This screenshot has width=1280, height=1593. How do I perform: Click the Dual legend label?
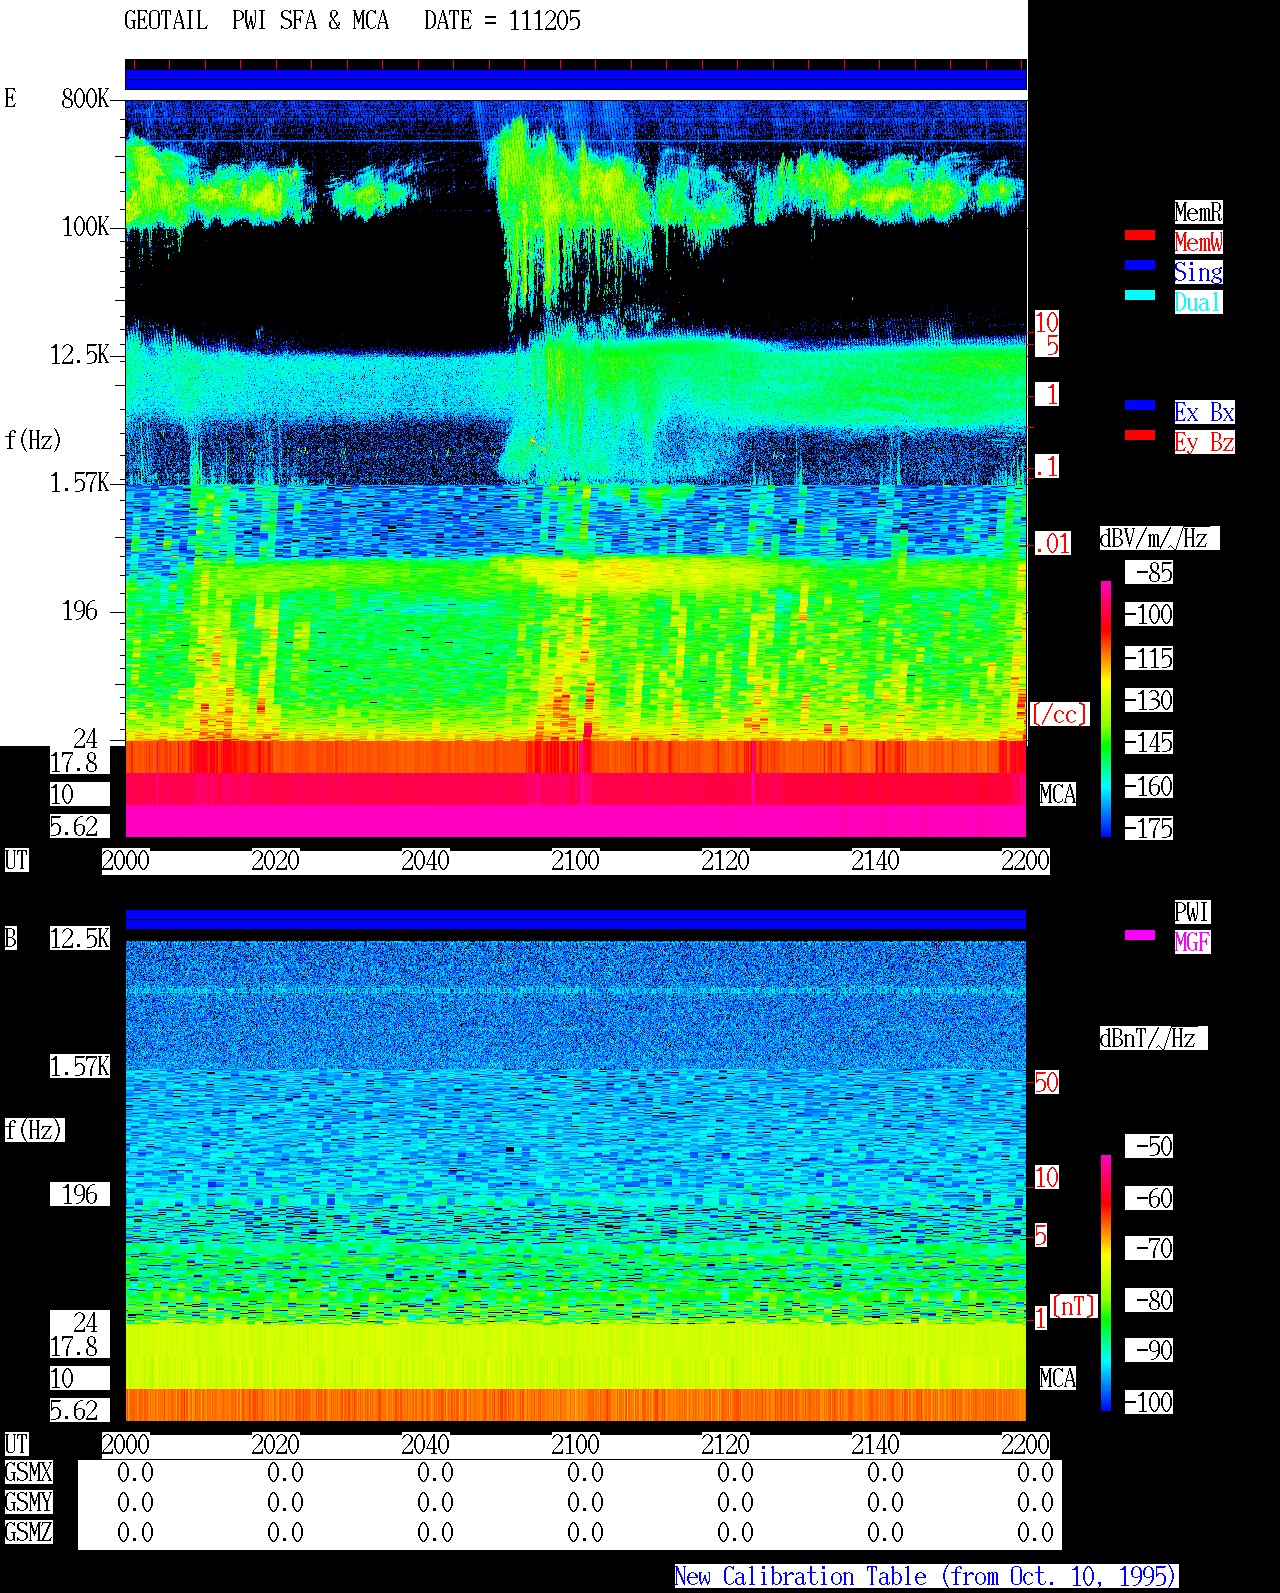tap(1198, 302)
